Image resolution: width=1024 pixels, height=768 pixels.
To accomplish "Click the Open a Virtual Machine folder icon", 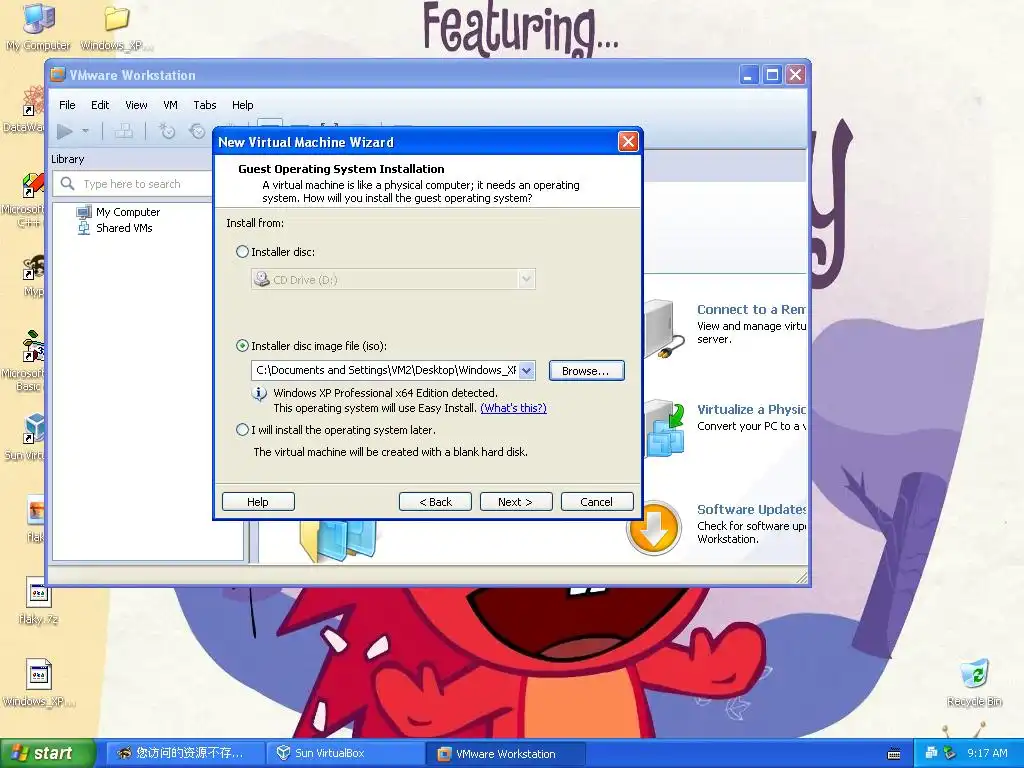I will pyautogui.click(x=338, y=541).
